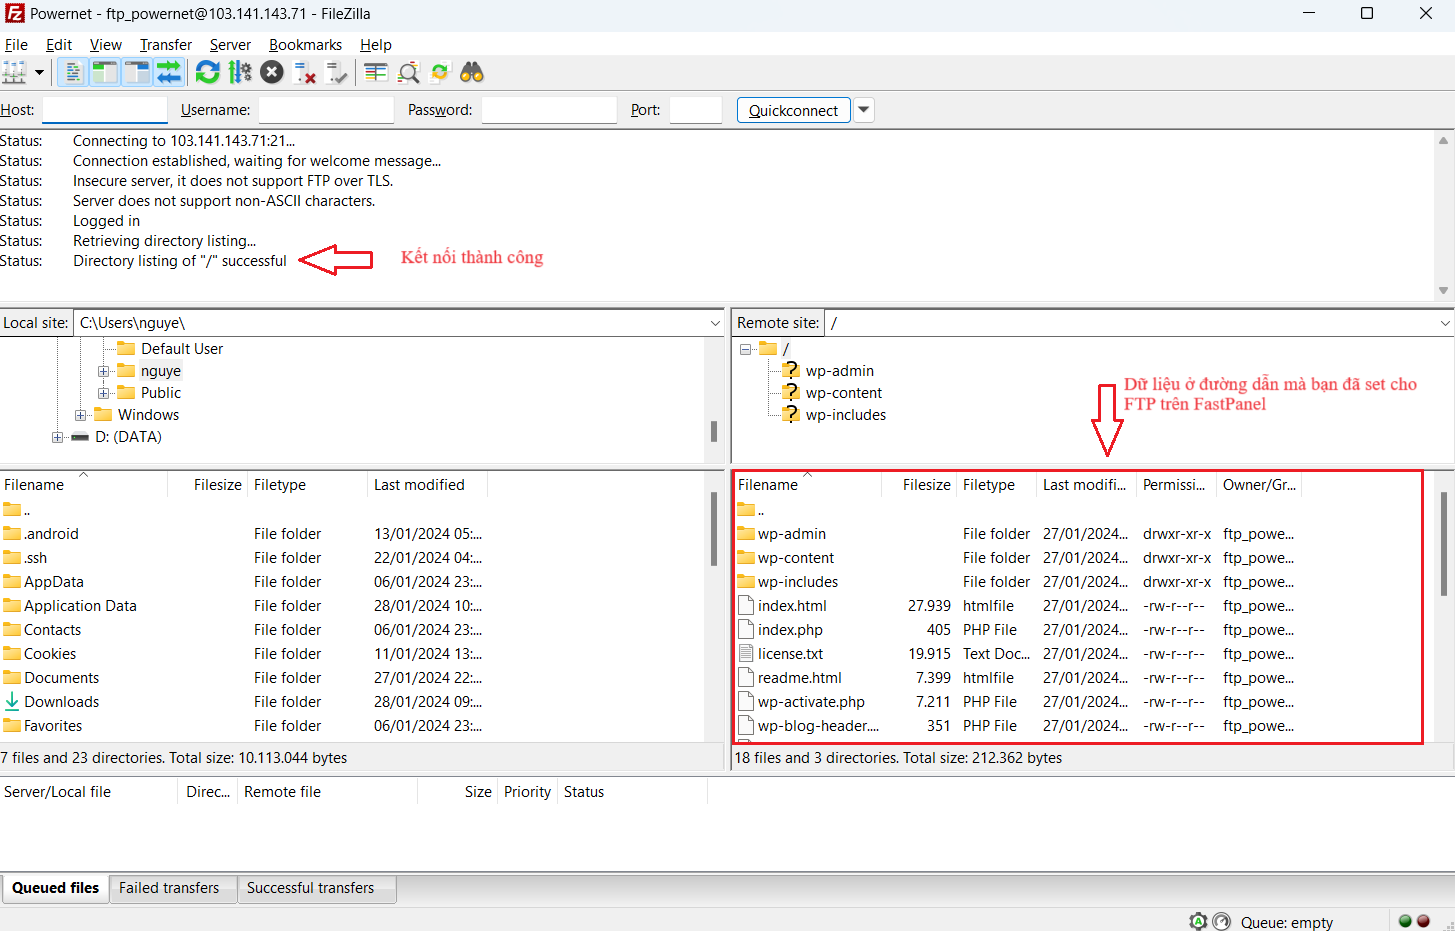This screenshot has height=931, width=1455.
Task: Select Default User in the local tree
Action: tap(181, 349)
